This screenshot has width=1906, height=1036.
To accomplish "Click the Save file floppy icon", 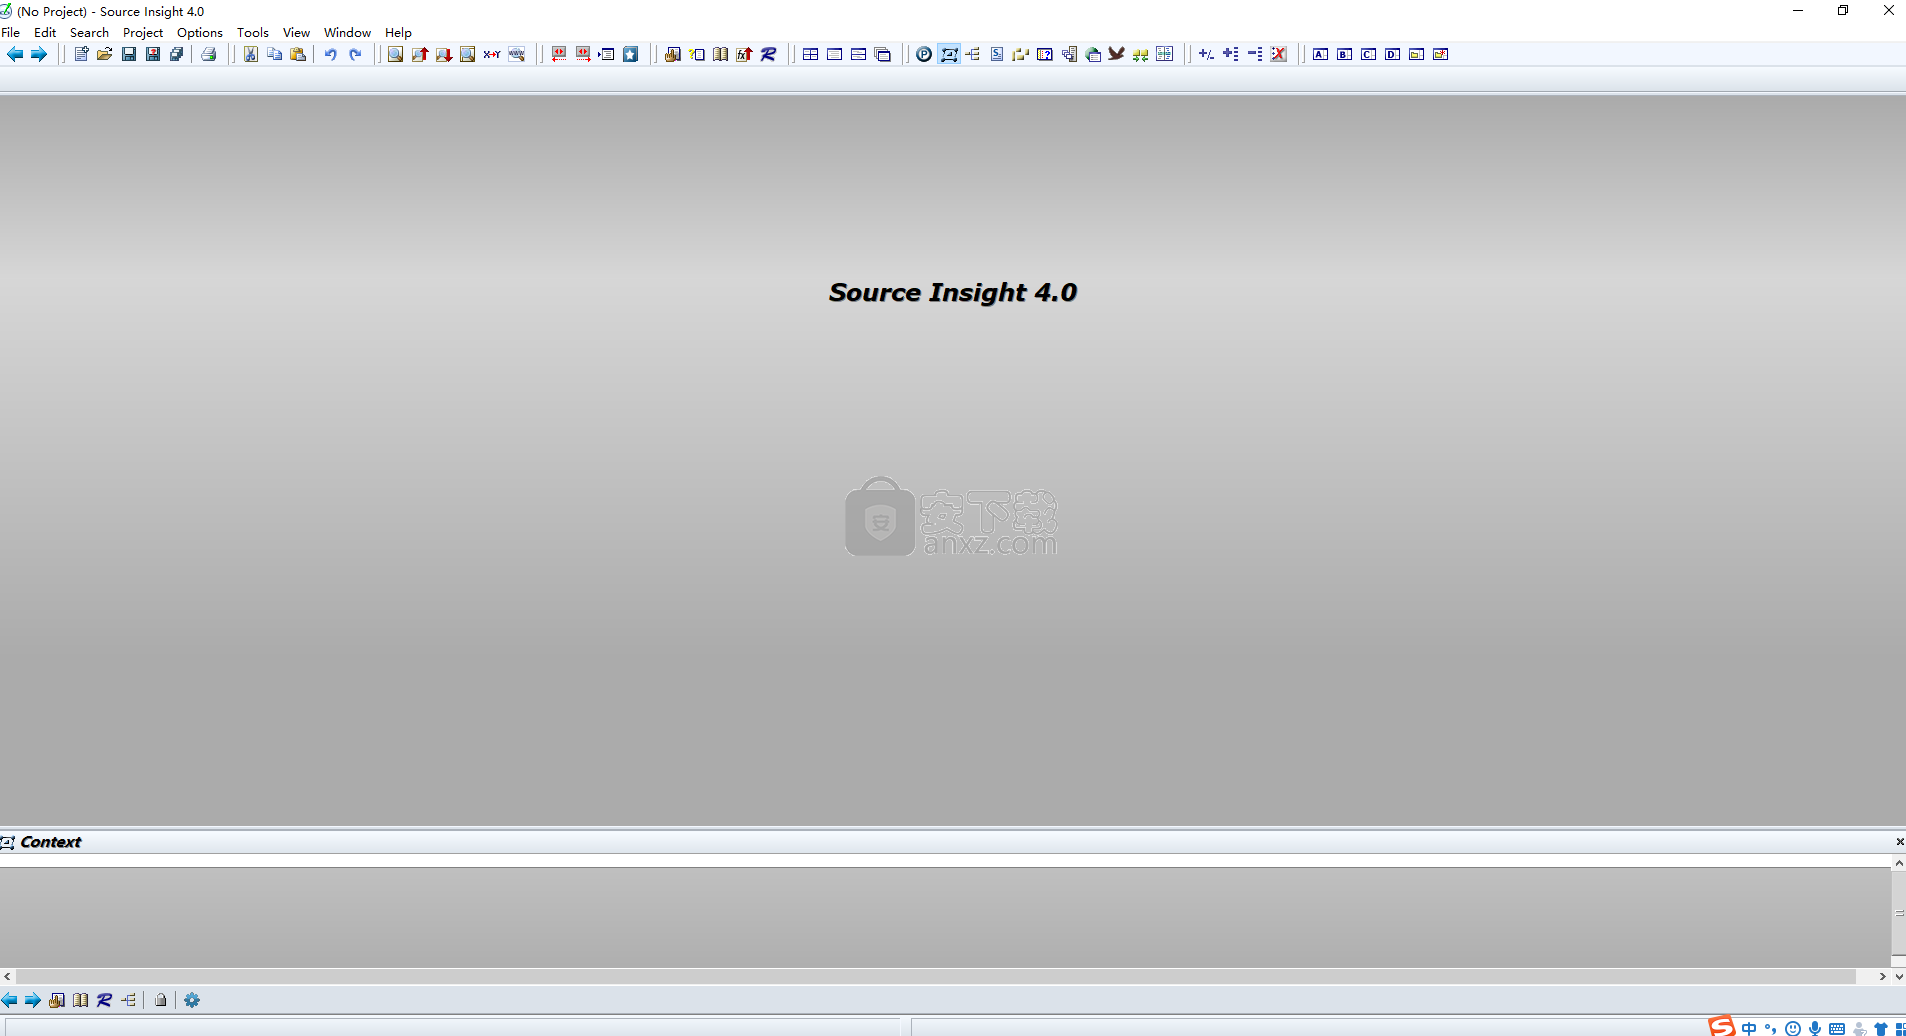I will [x=129, y=54].
